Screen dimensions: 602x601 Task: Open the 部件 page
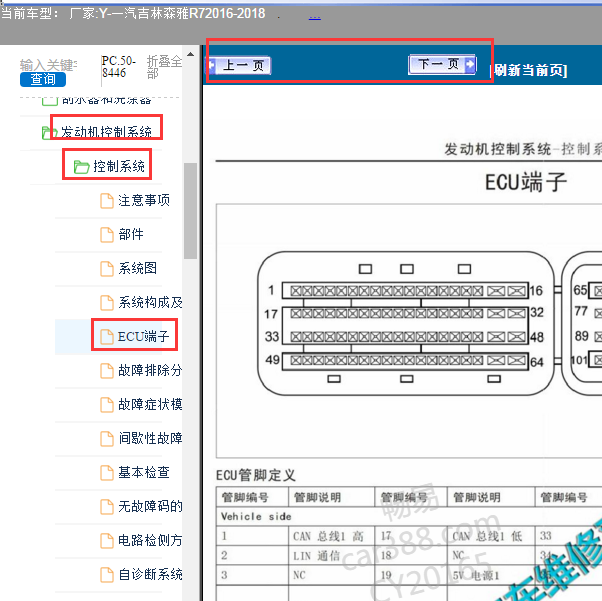coord(131,234)
